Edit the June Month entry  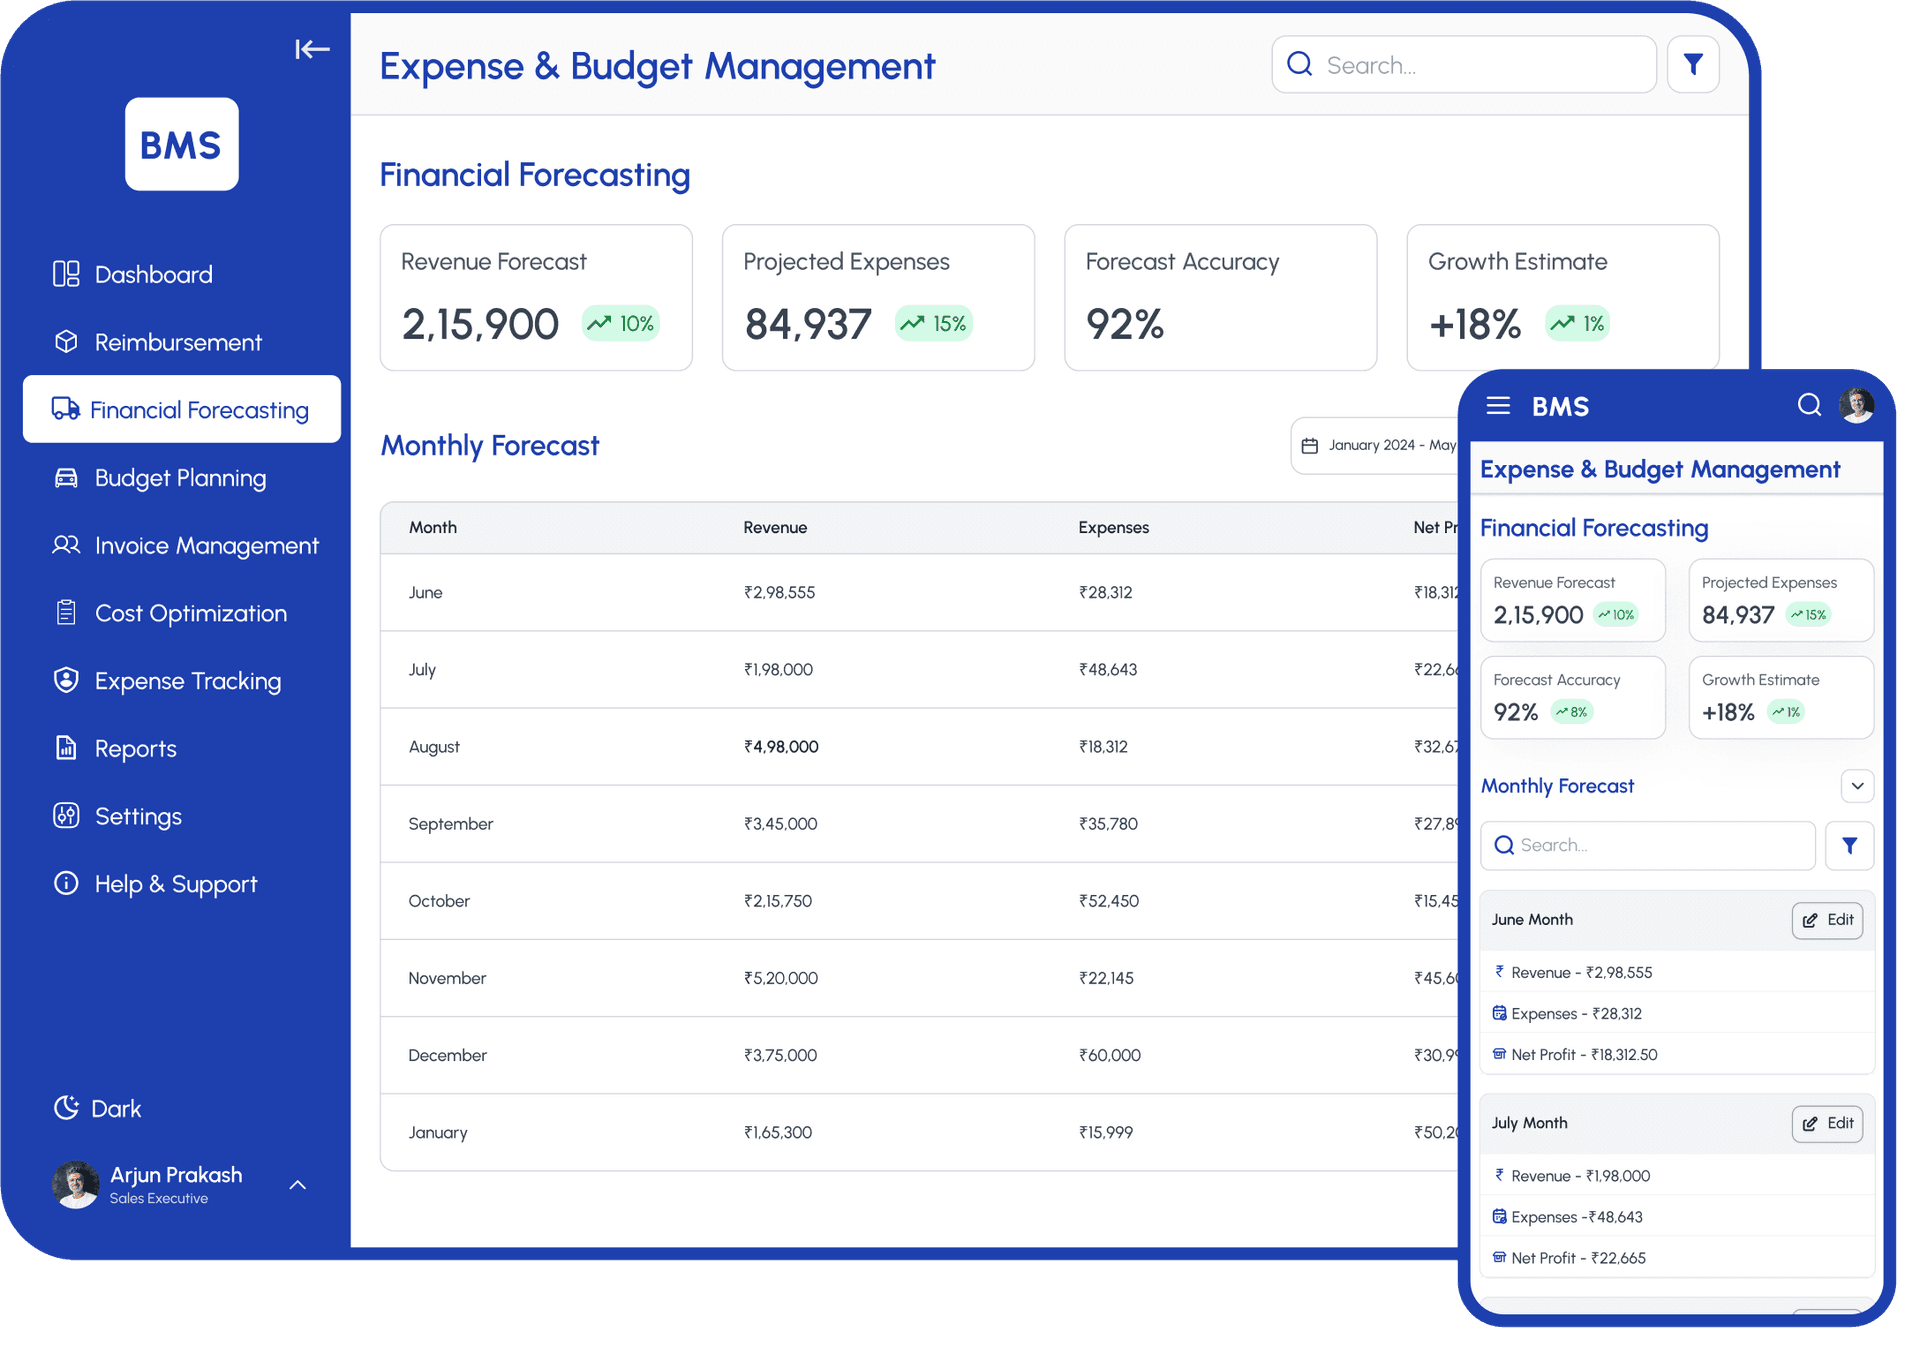coord(1827,920)
